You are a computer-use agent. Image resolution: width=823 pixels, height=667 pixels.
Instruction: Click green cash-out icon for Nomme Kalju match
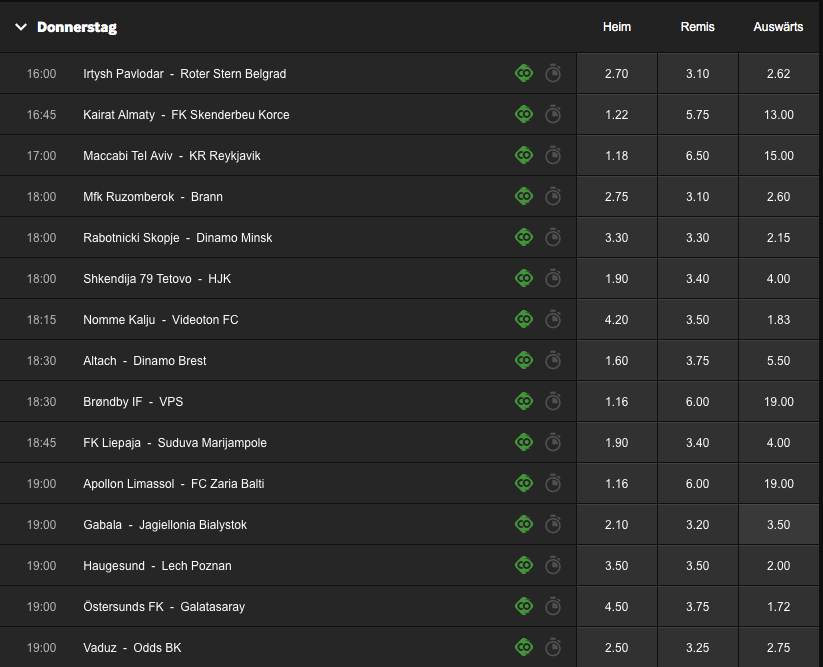[x=524, y=319]
